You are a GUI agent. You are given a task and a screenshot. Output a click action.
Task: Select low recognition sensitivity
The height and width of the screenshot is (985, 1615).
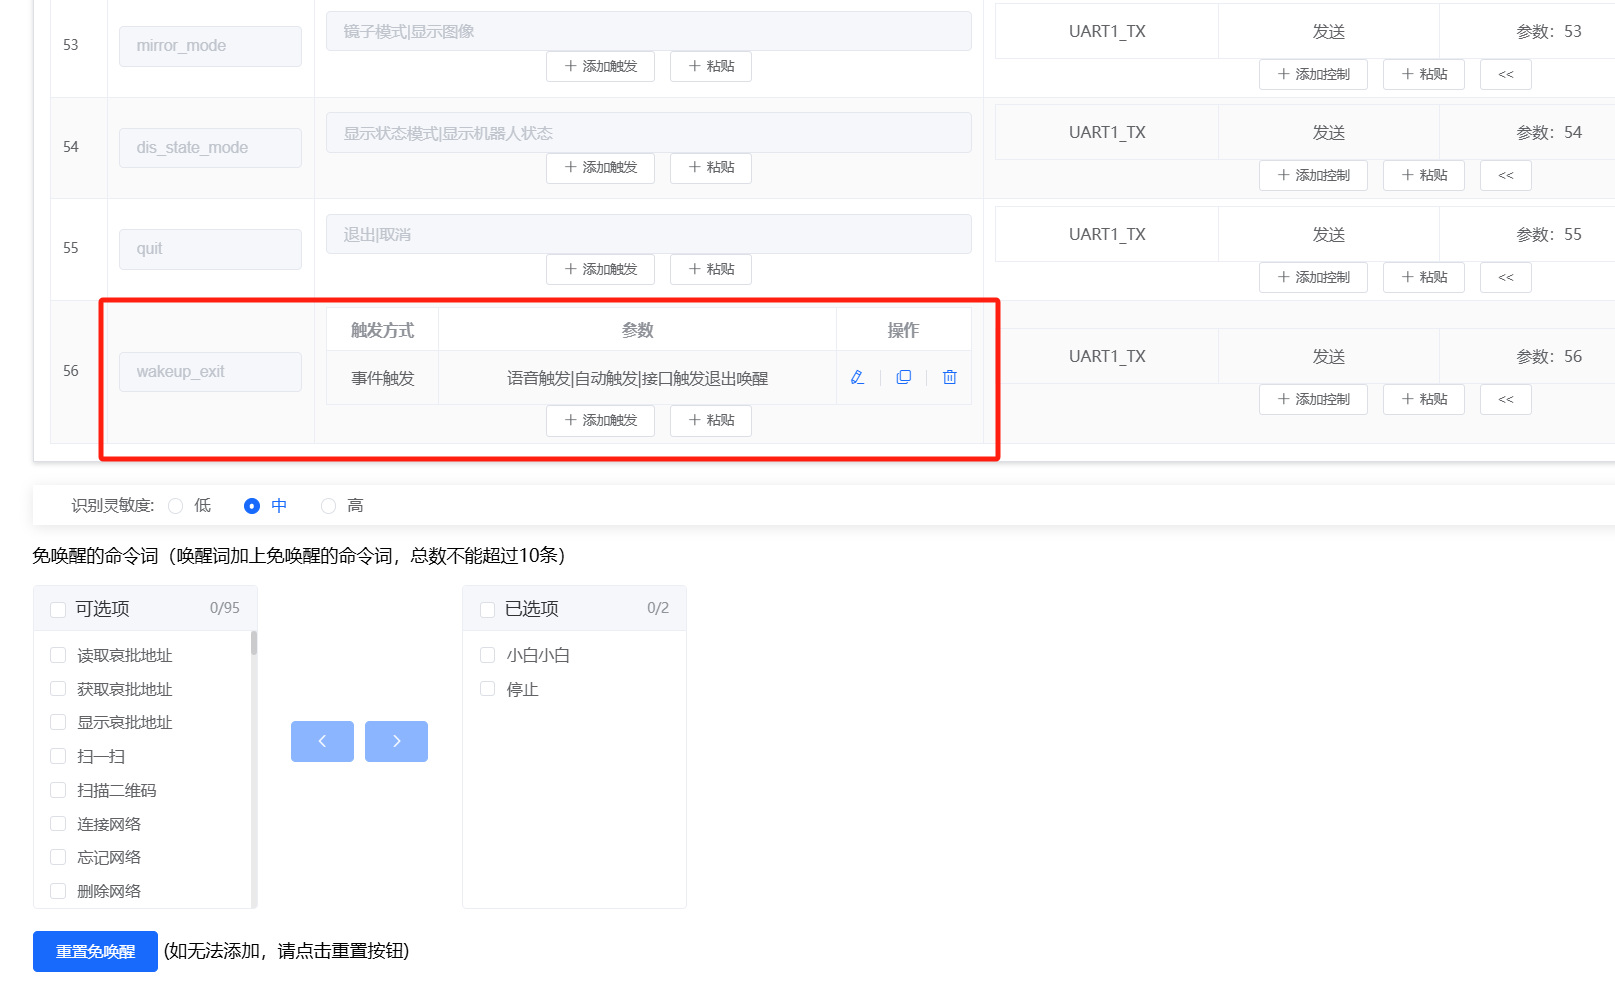pyautogui.click(x=176, y=506)
